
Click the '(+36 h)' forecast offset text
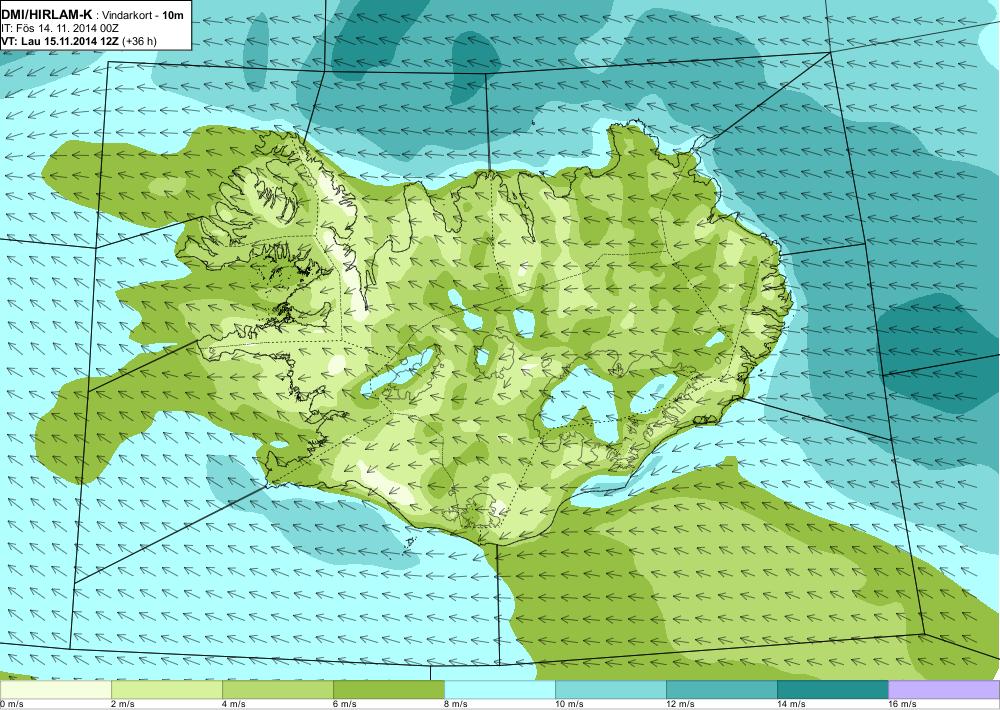pos(140,41)
